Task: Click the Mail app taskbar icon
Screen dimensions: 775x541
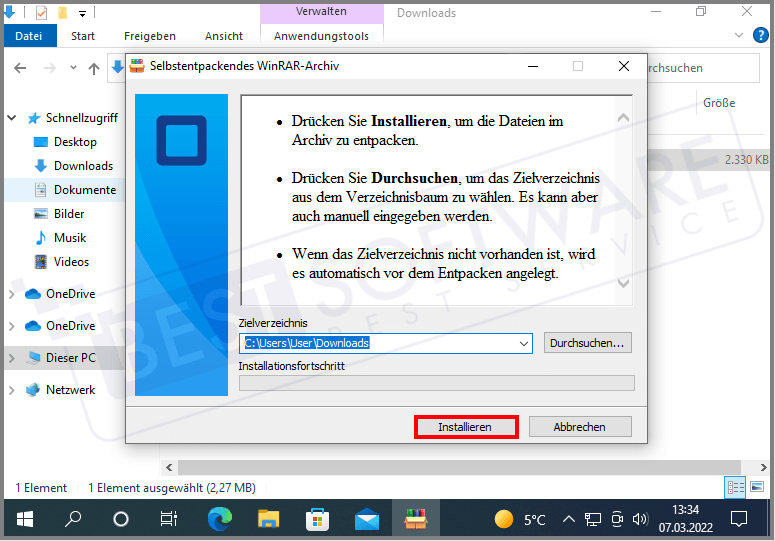Action: (366, 519)
